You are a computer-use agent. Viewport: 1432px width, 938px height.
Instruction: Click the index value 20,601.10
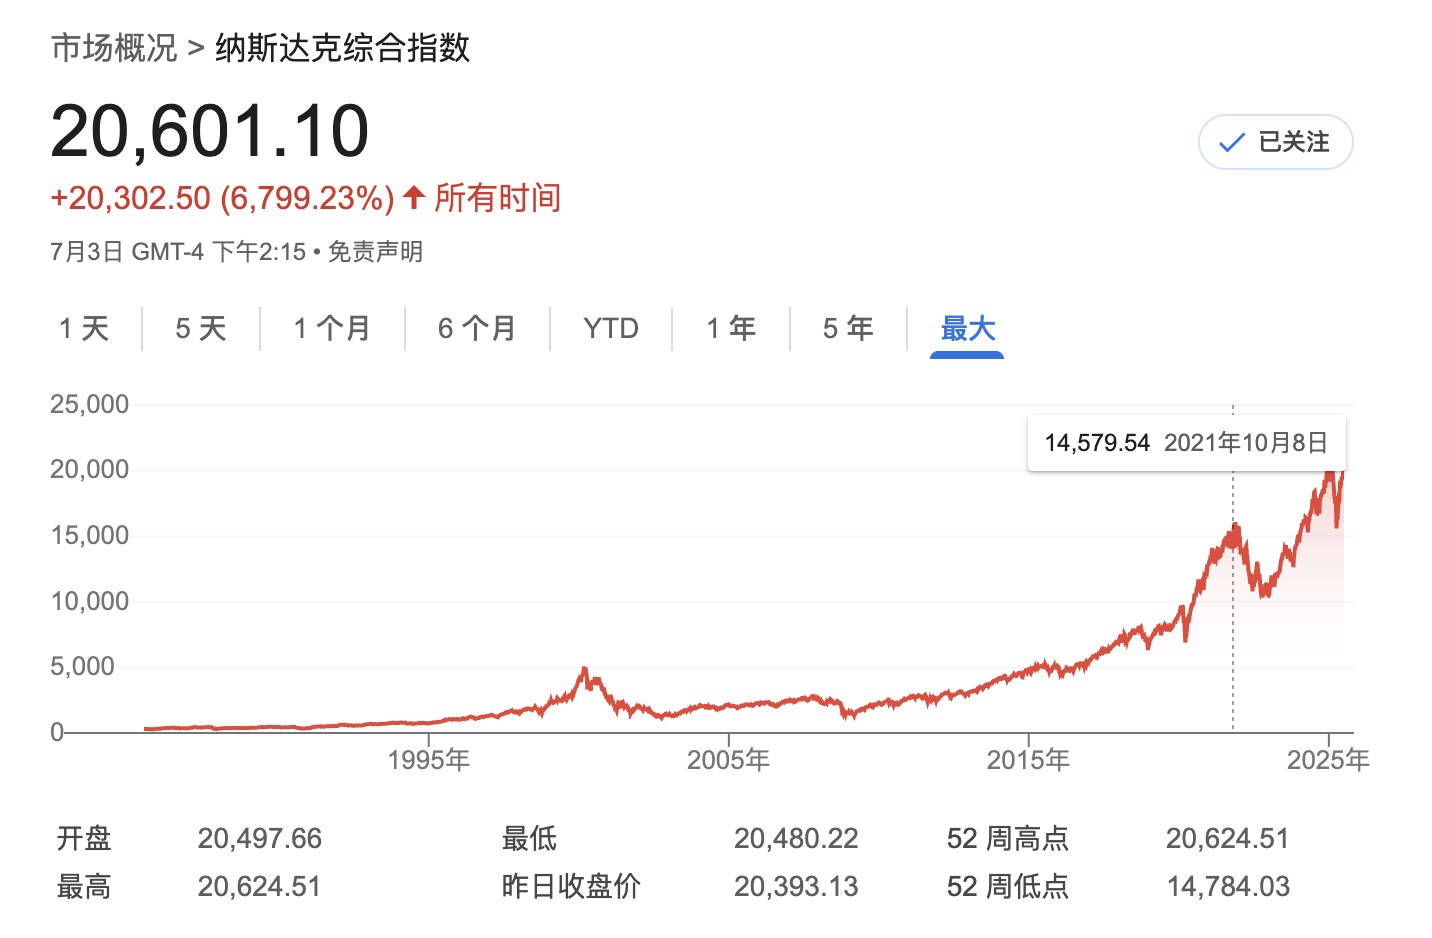[210, 131]
